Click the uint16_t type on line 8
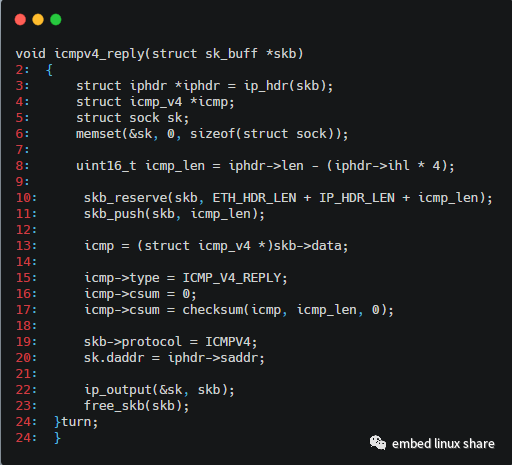 point(106,166)
